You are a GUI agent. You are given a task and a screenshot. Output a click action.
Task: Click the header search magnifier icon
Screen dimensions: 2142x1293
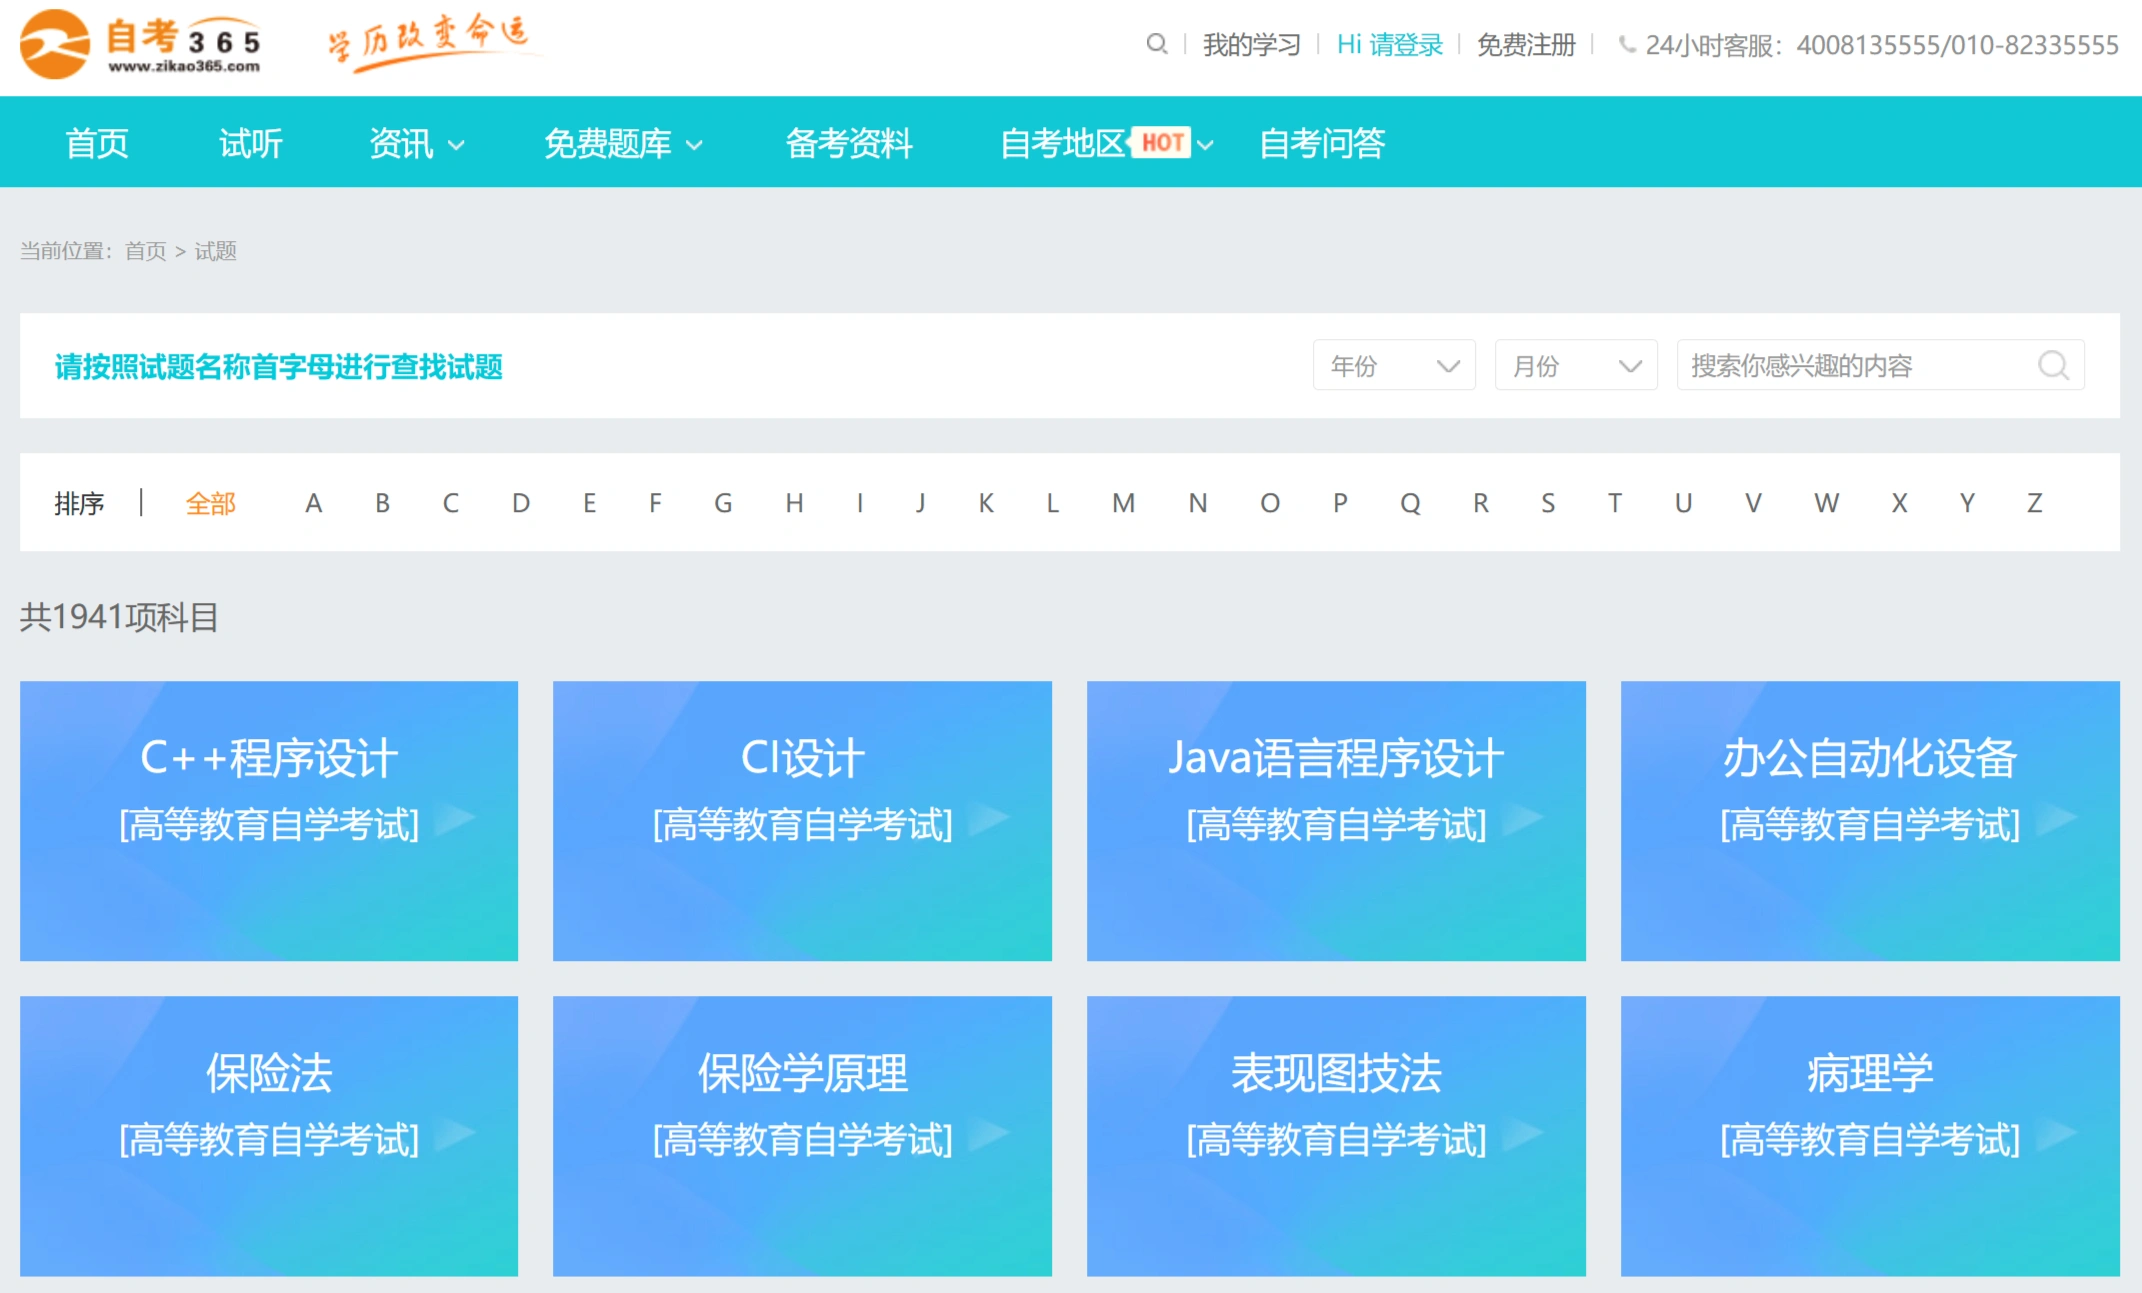(x=1156, y=44)
